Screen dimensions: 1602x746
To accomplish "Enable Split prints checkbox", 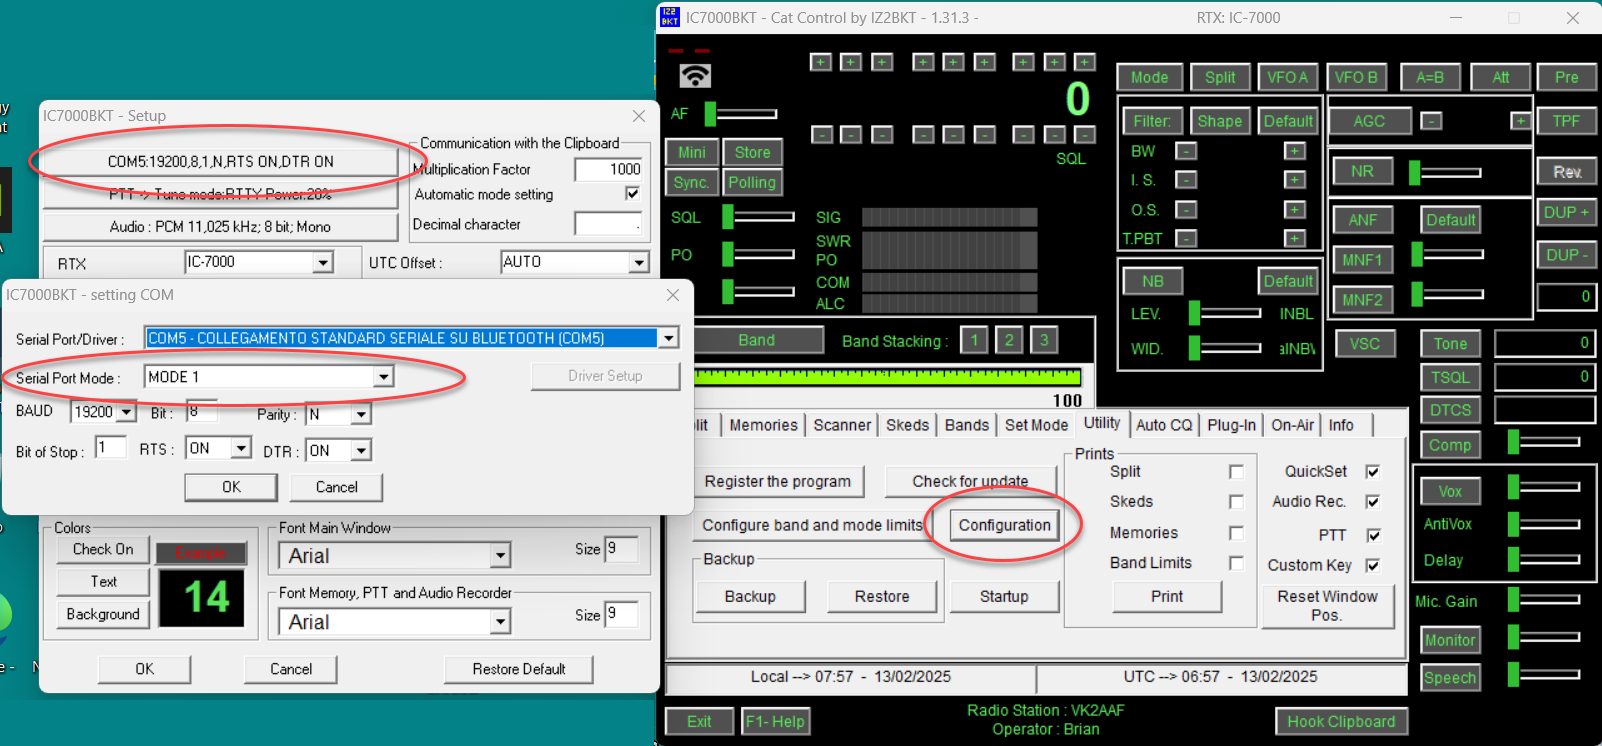I will [x=1236, y=472].
